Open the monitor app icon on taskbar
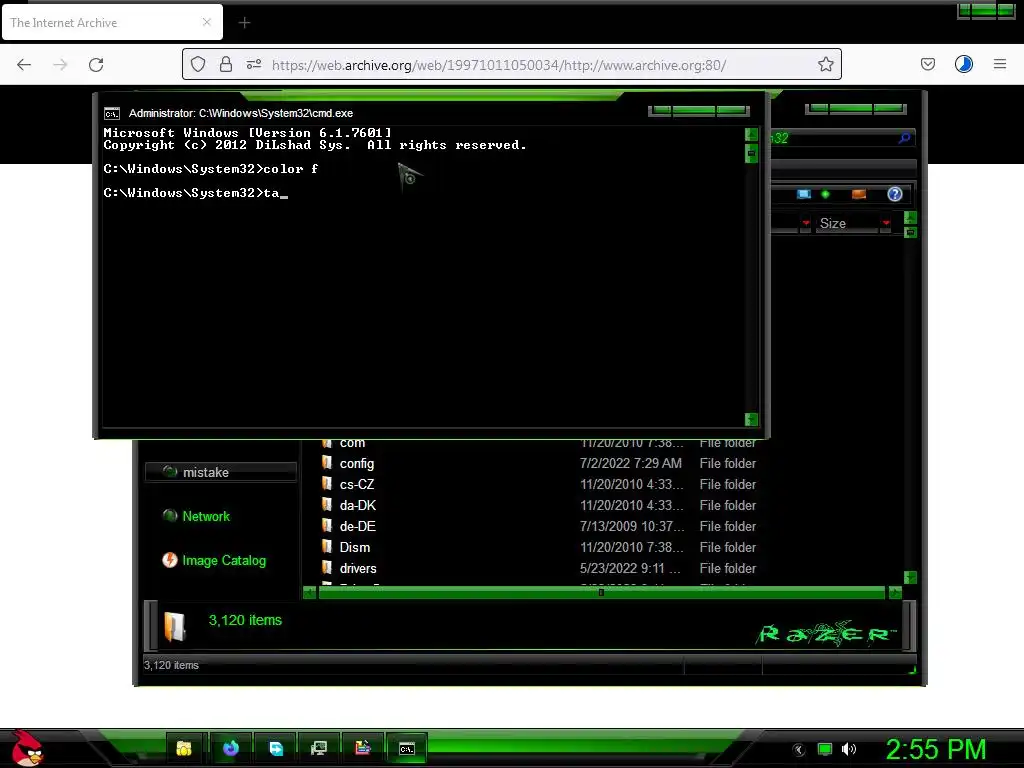Image resolution: width=1024 pixels, height=768 pixels. tap(319, 748)
